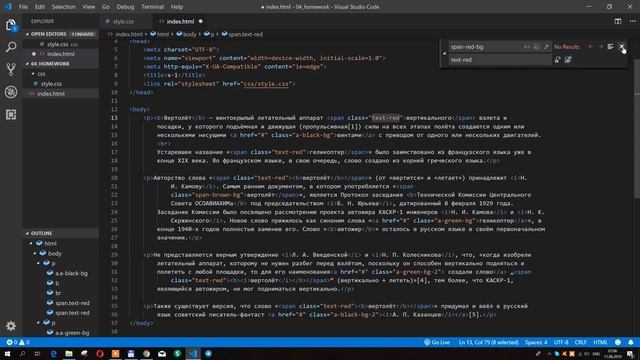
Task: Collapse the Outline section
Action: point(27,233)
